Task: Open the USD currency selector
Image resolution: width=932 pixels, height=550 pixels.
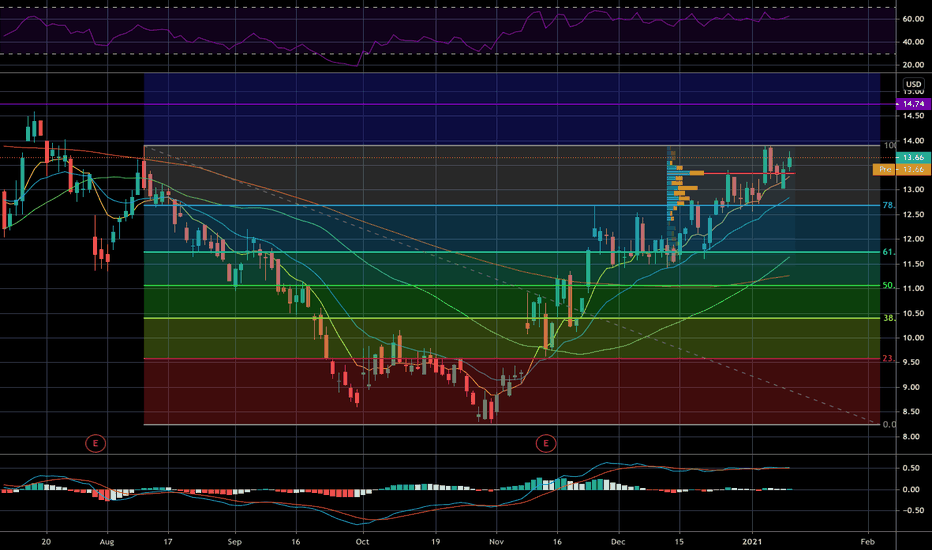Action: (914, 84)
